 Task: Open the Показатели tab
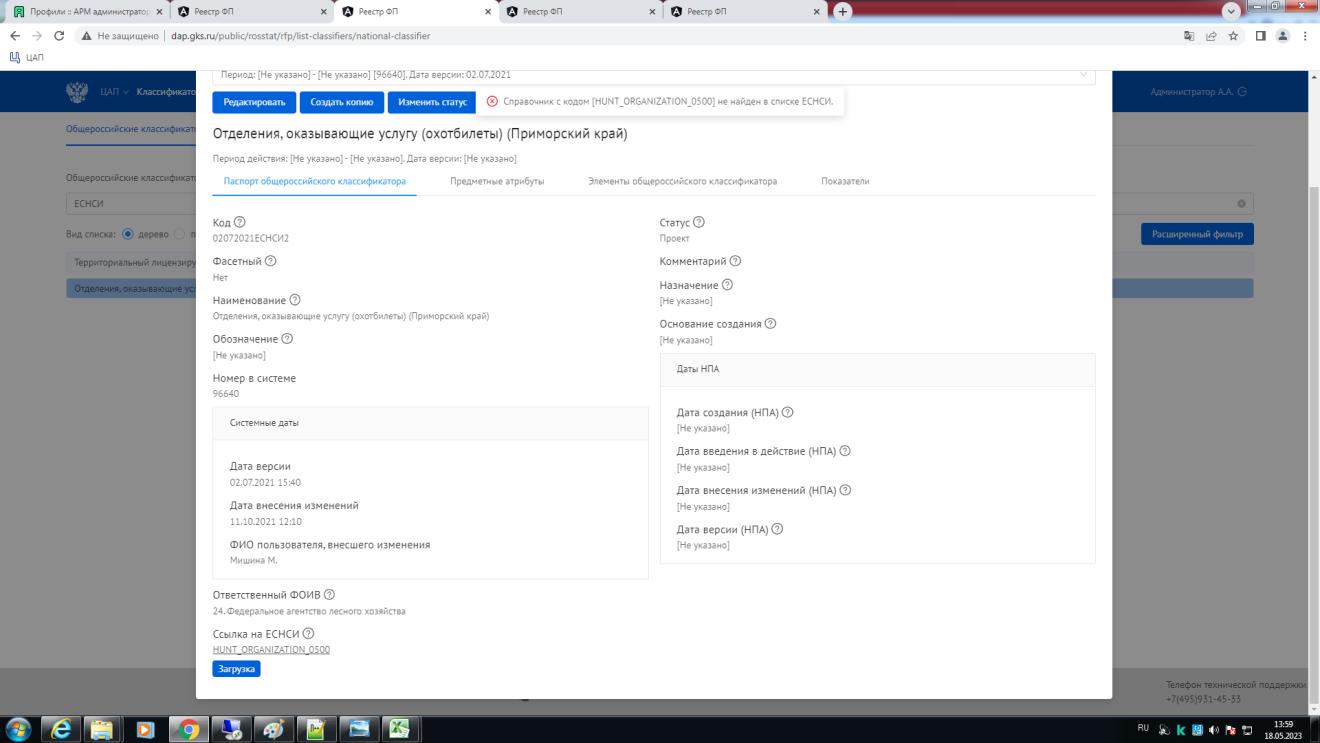pos(845,181)
